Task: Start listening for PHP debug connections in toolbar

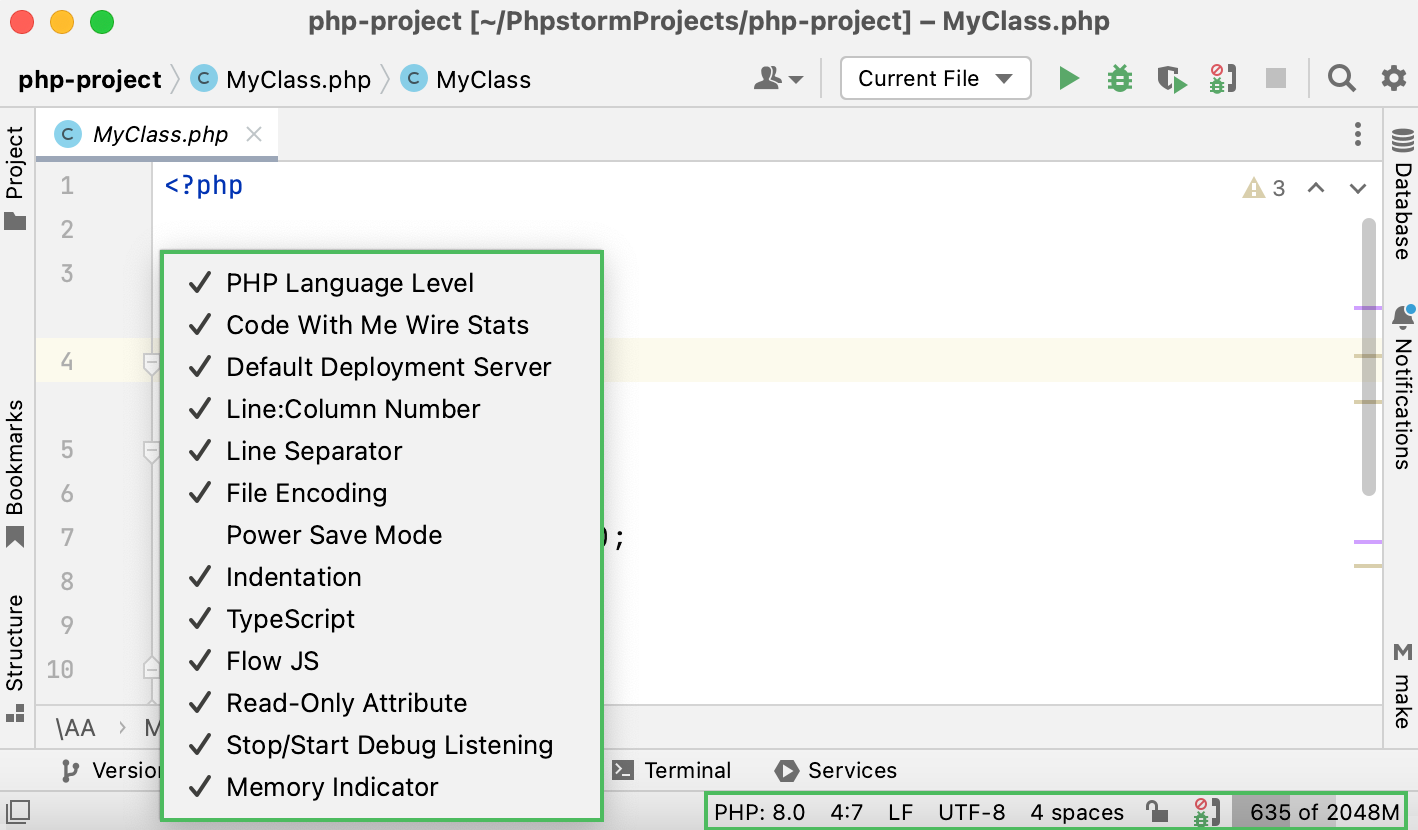Action: pyautogui.click(x=1222, y=79)
